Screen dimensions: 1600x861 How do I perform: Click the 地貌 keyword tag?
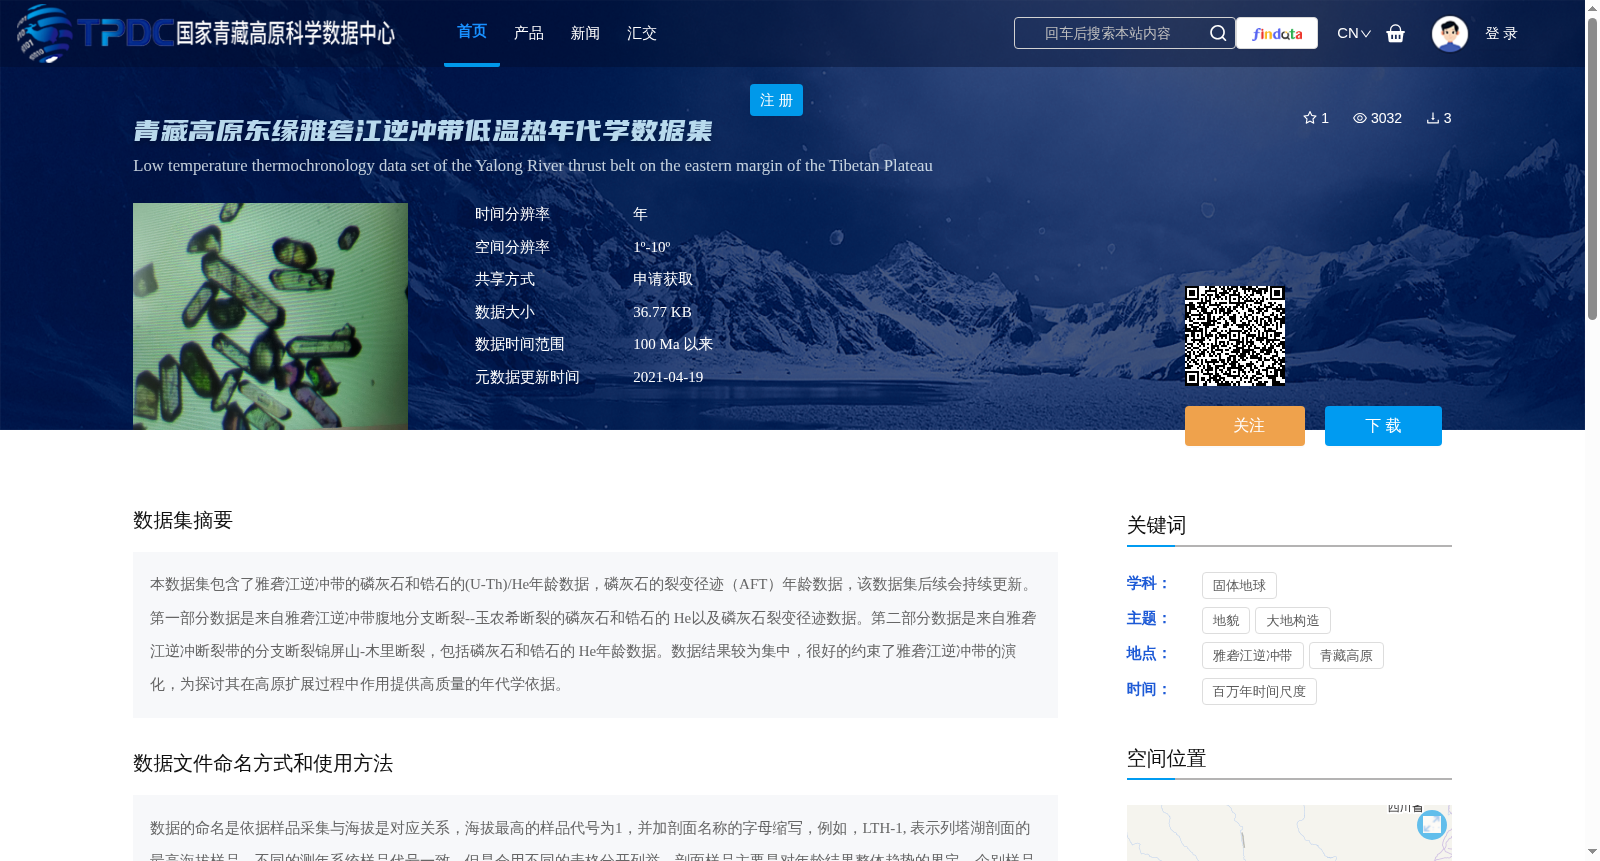coord(1226,621)
